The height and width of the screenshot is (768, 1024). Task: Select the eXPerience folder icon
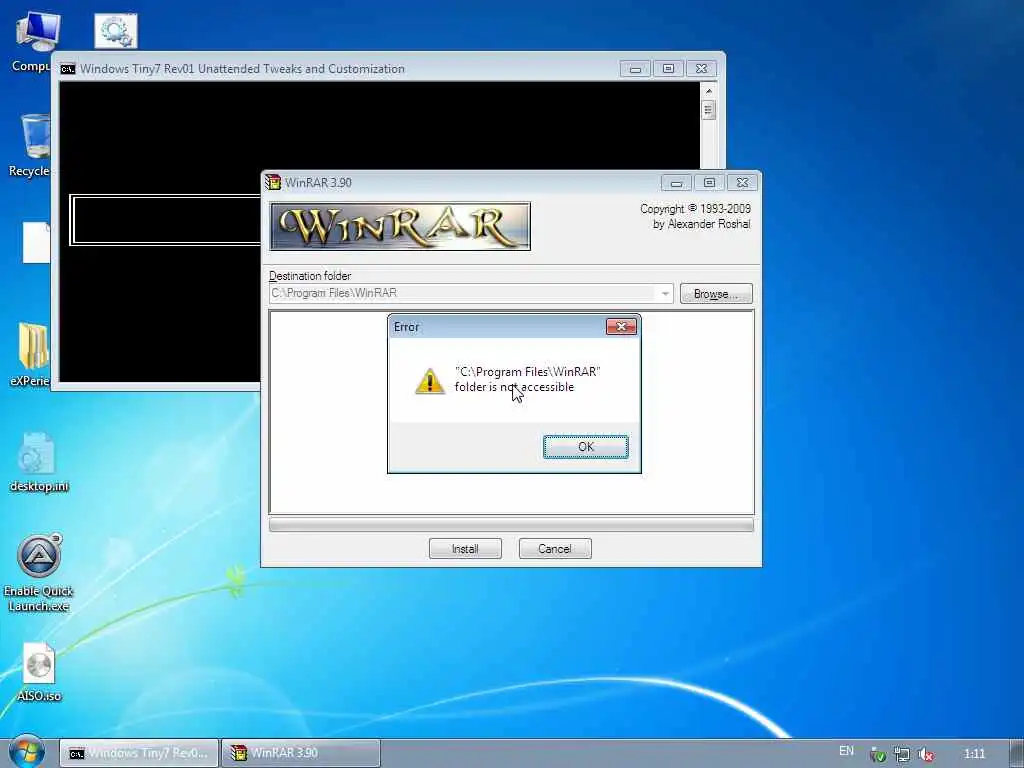(x=31, y=355)
